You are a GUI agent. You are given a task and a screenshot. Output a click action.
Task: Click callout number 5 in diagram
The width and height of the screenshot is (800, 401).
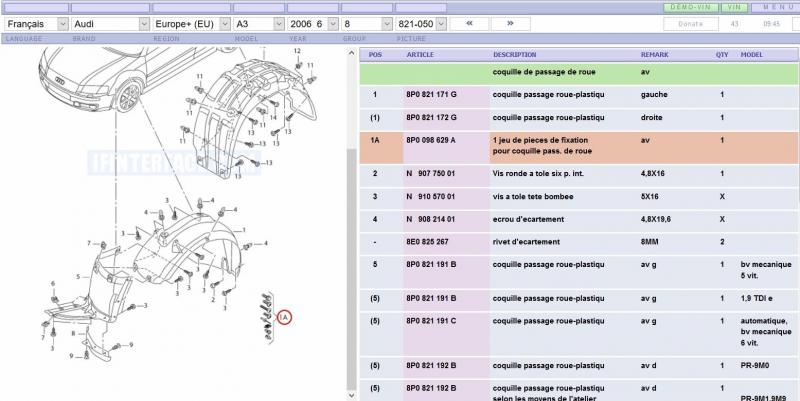[78, 277]
